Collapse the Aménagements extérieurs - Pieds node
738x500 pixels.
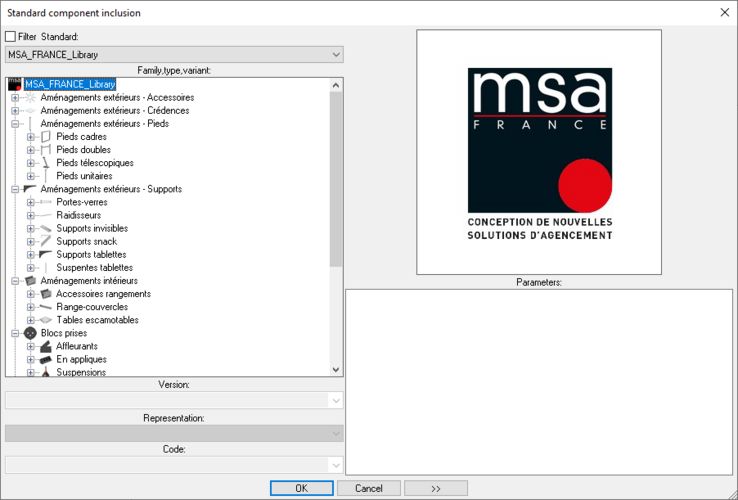click(14, 124)
